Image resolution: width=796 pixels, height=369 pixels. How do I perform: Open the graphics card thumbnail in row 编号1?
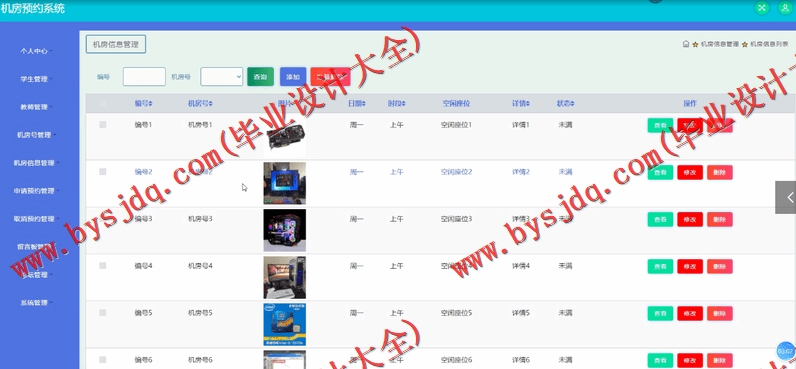285,137
